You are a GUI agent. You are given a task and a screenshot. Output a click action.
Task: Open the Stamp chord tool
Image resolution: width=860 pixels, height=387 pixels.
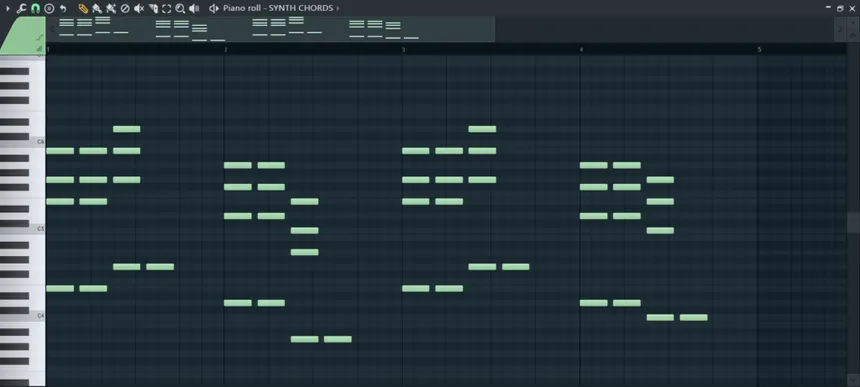(49, 9)
